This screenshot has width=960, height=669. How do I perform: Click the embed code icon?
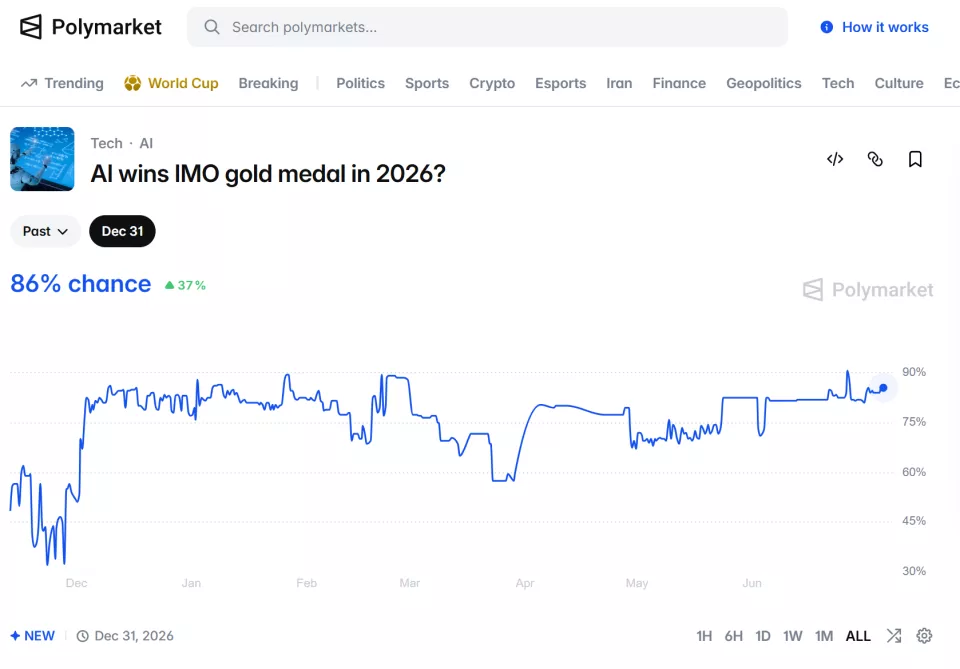834,159
